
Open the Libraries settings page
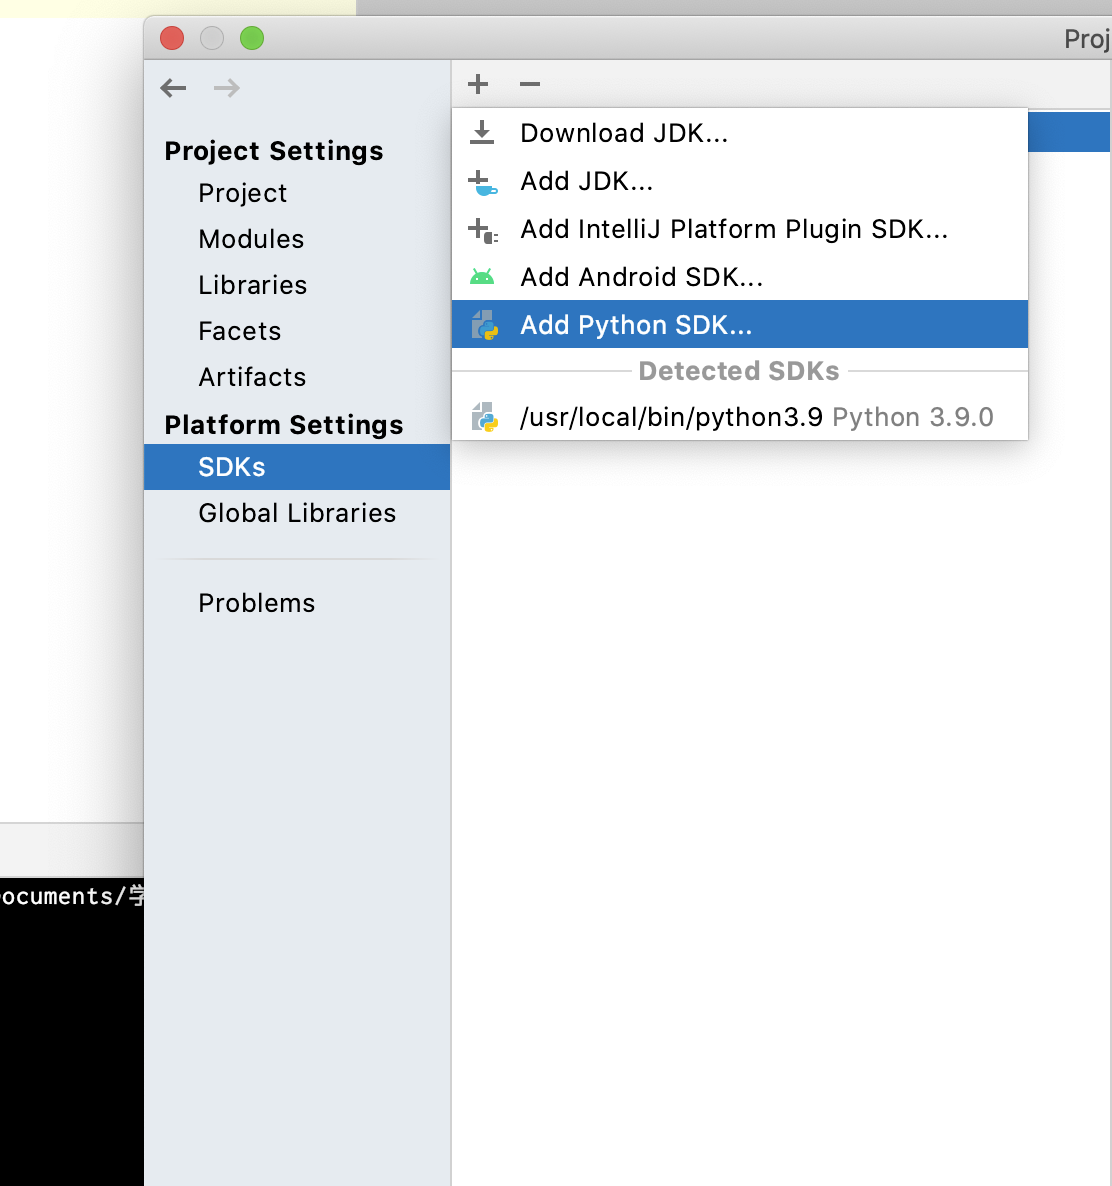tap(253, 285)
